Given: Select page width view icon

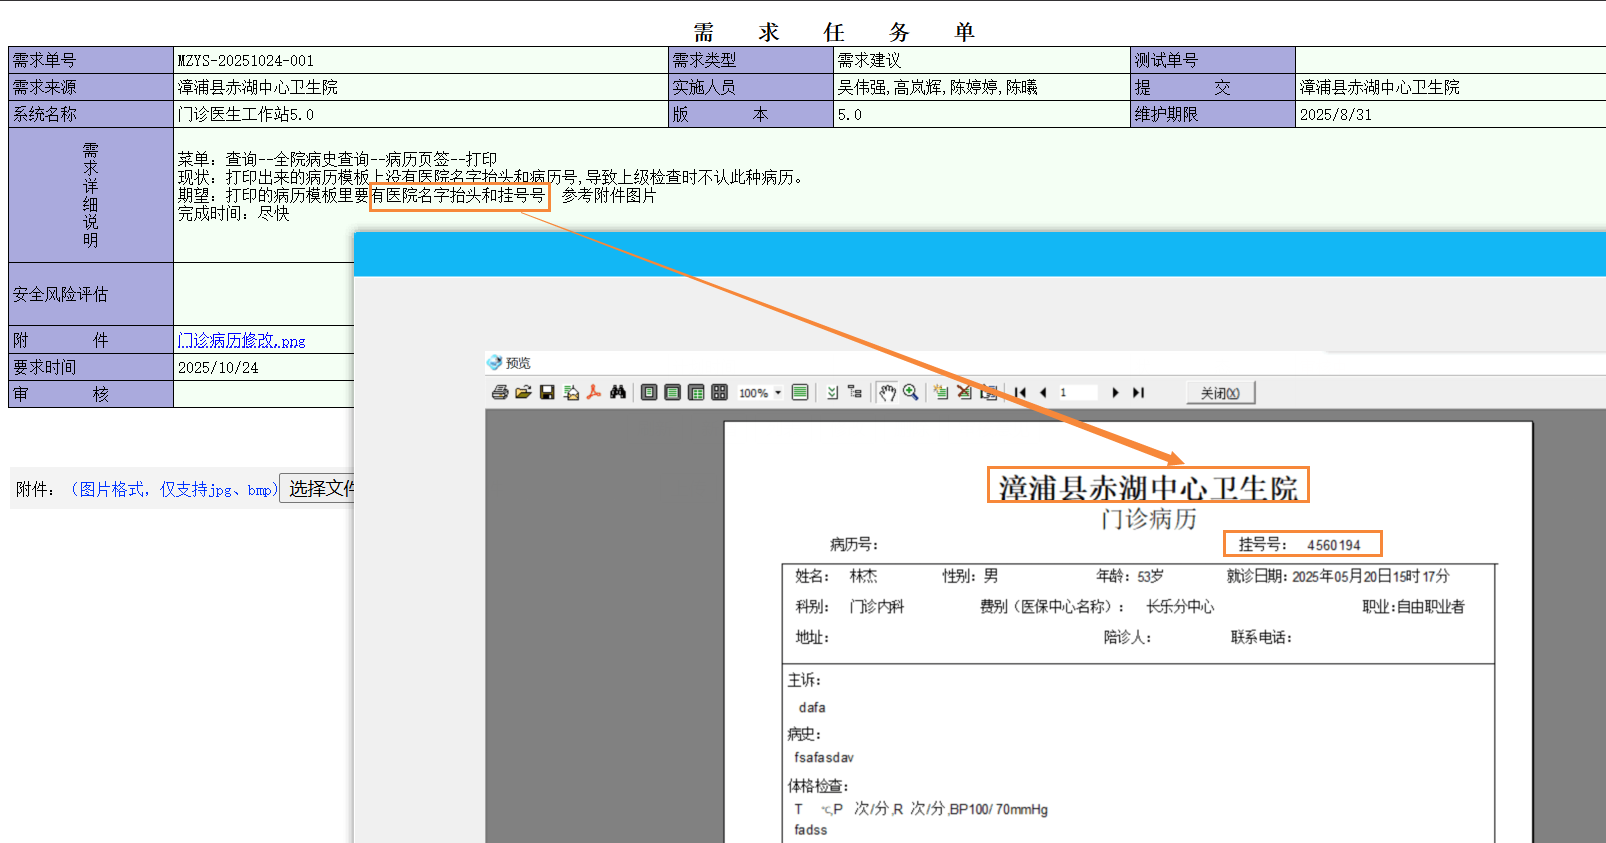Looking at the screenshot, I should (x=672, y=393).
